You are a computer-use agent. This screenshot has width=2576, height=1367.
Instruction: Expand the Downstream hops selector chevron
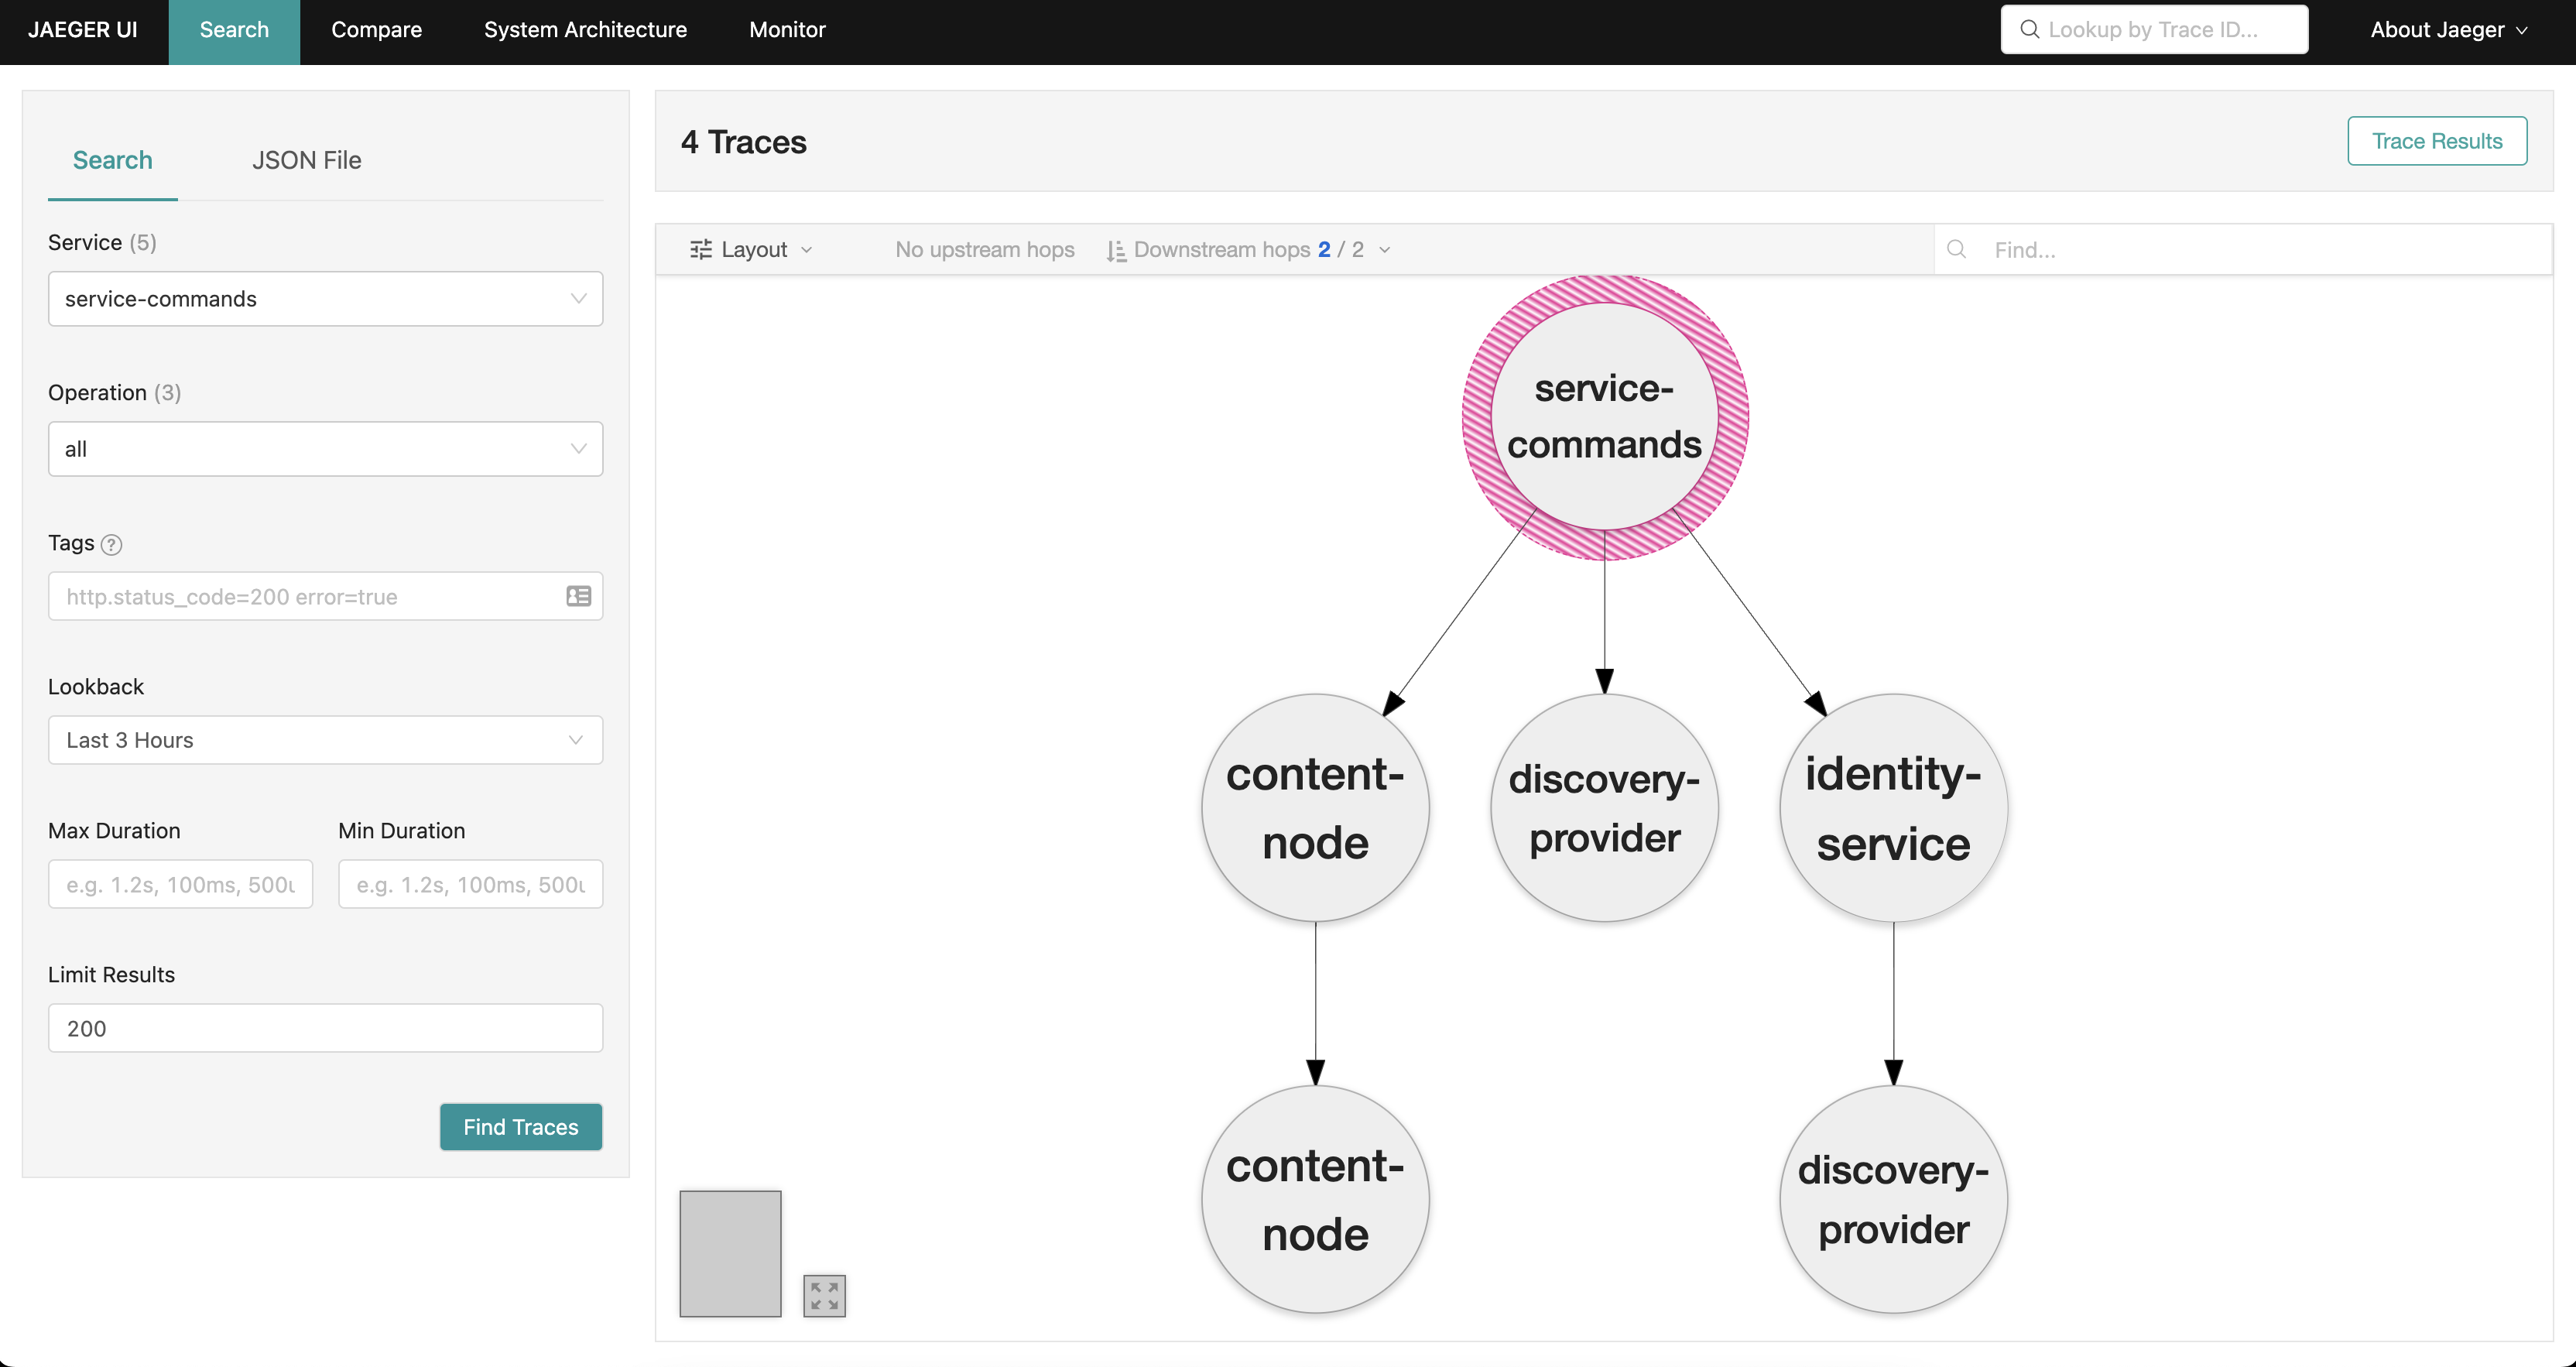[x=1385, y=250]
